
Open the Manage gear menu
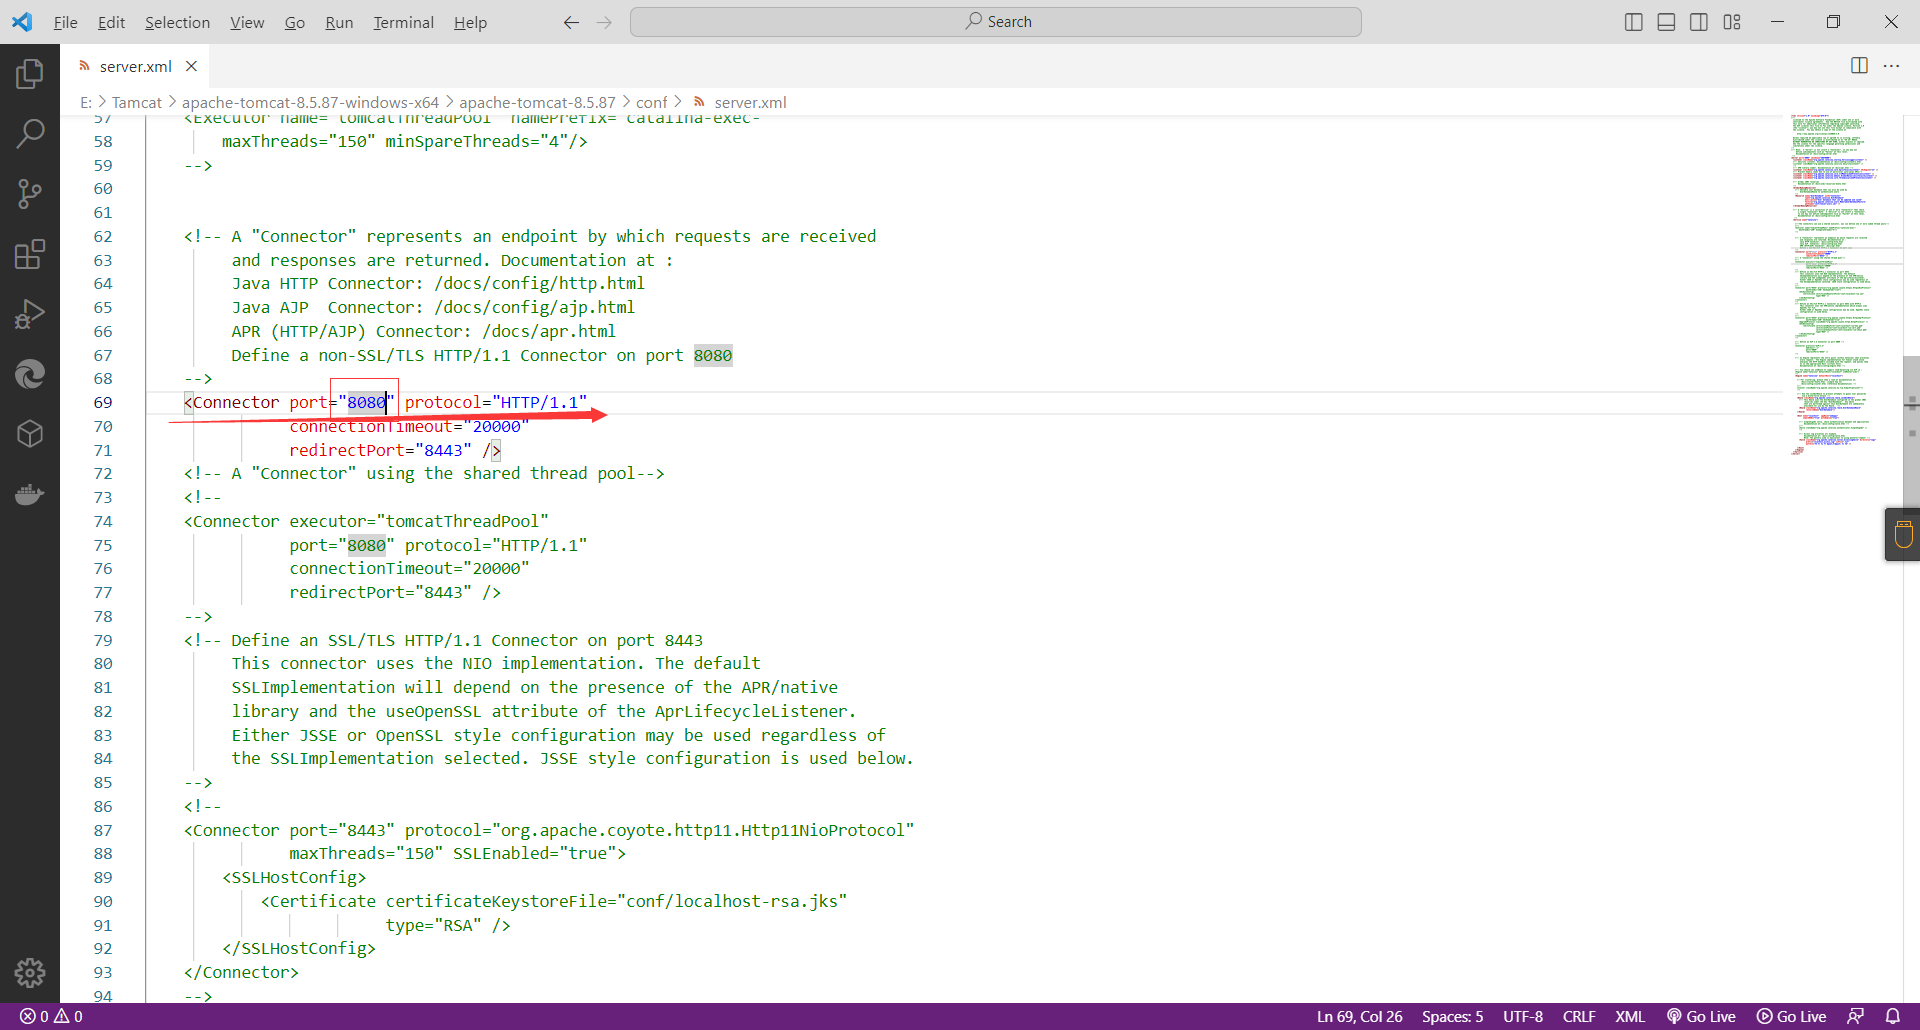pos(30,972)
